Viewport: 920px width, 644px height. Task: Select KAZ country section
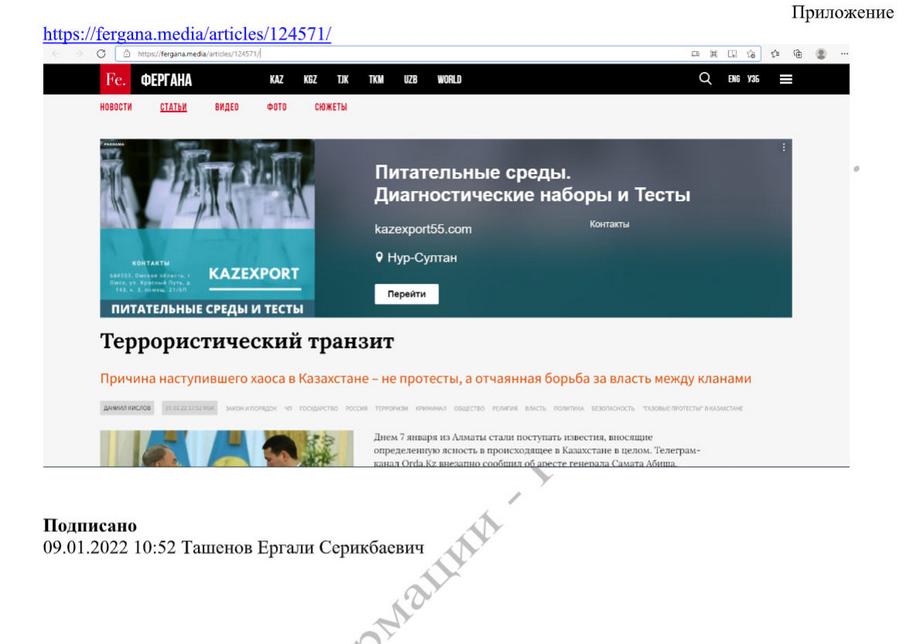pos(276,79)
